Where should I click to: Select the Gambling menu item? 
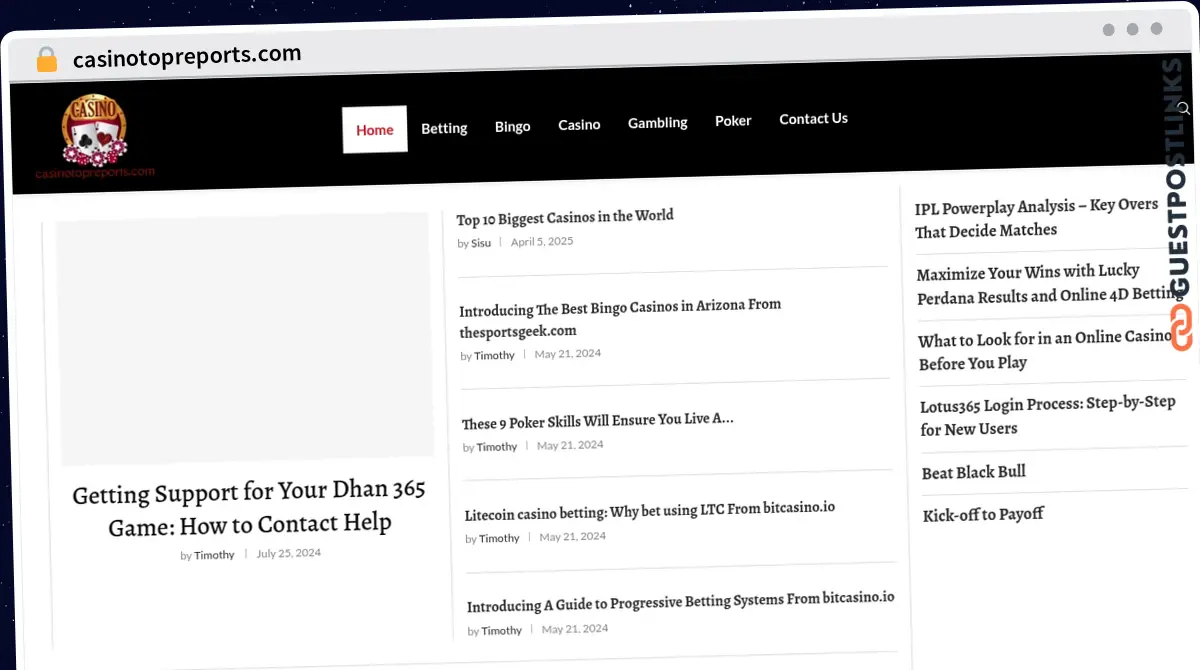(657, 122)
